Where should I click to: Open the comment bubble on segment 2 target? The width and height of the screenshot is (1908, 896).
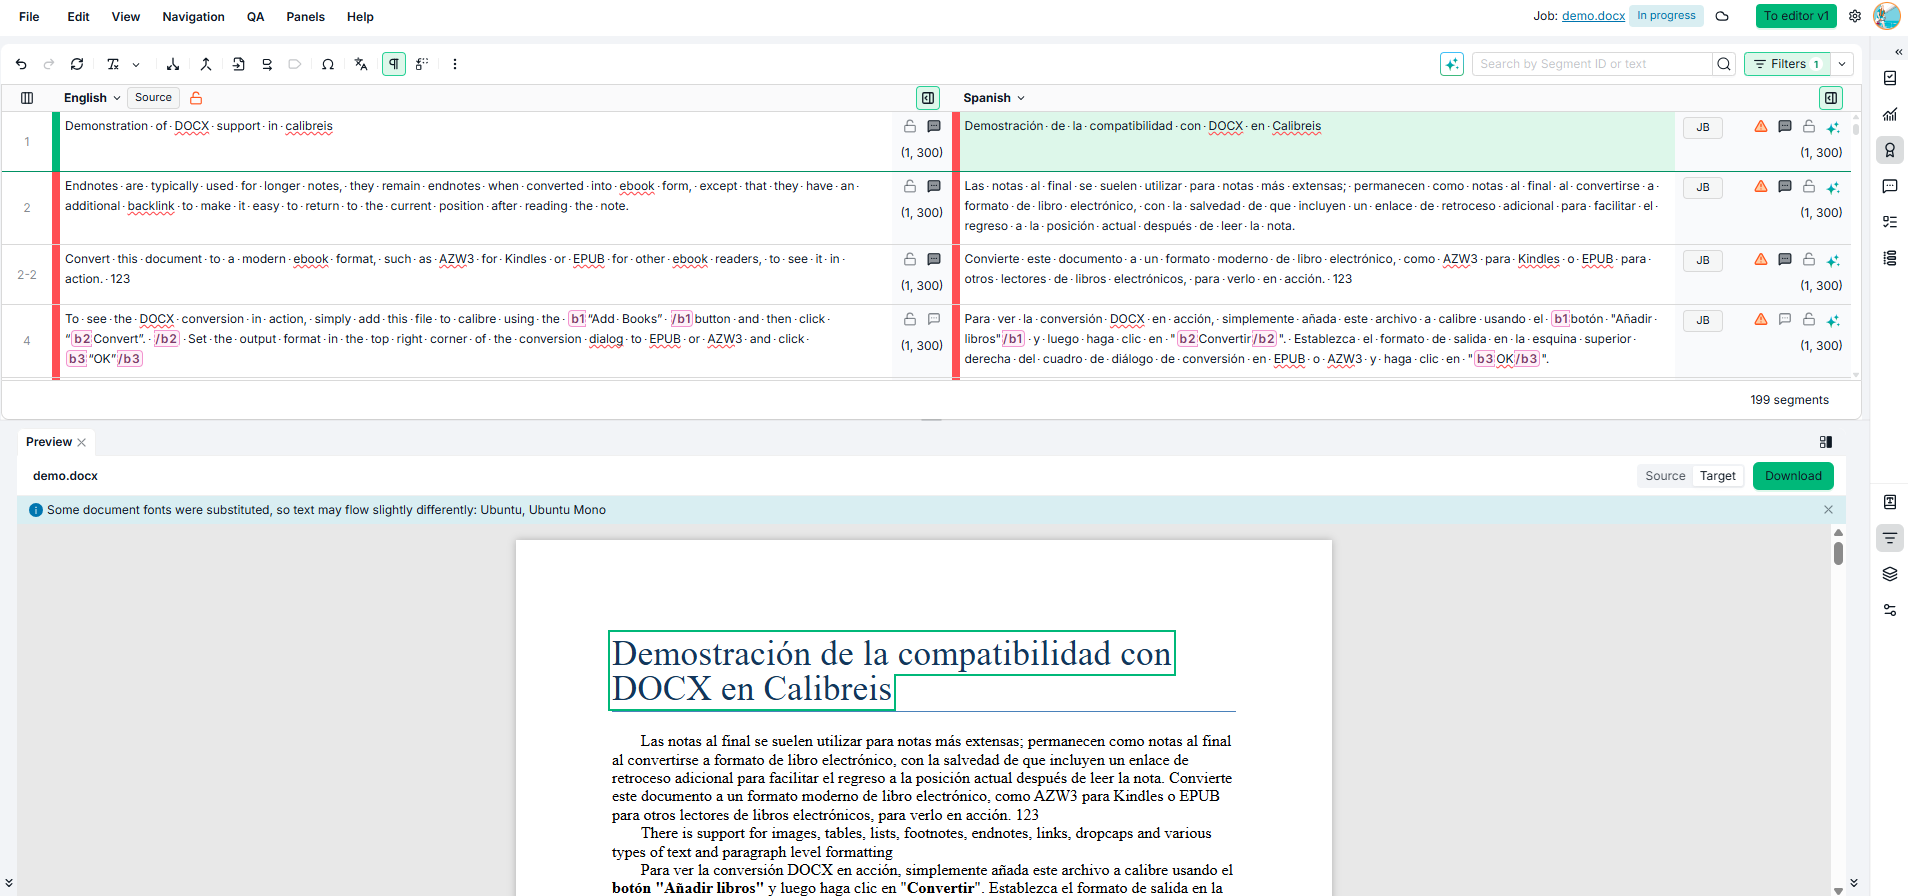coord(1785,187)
